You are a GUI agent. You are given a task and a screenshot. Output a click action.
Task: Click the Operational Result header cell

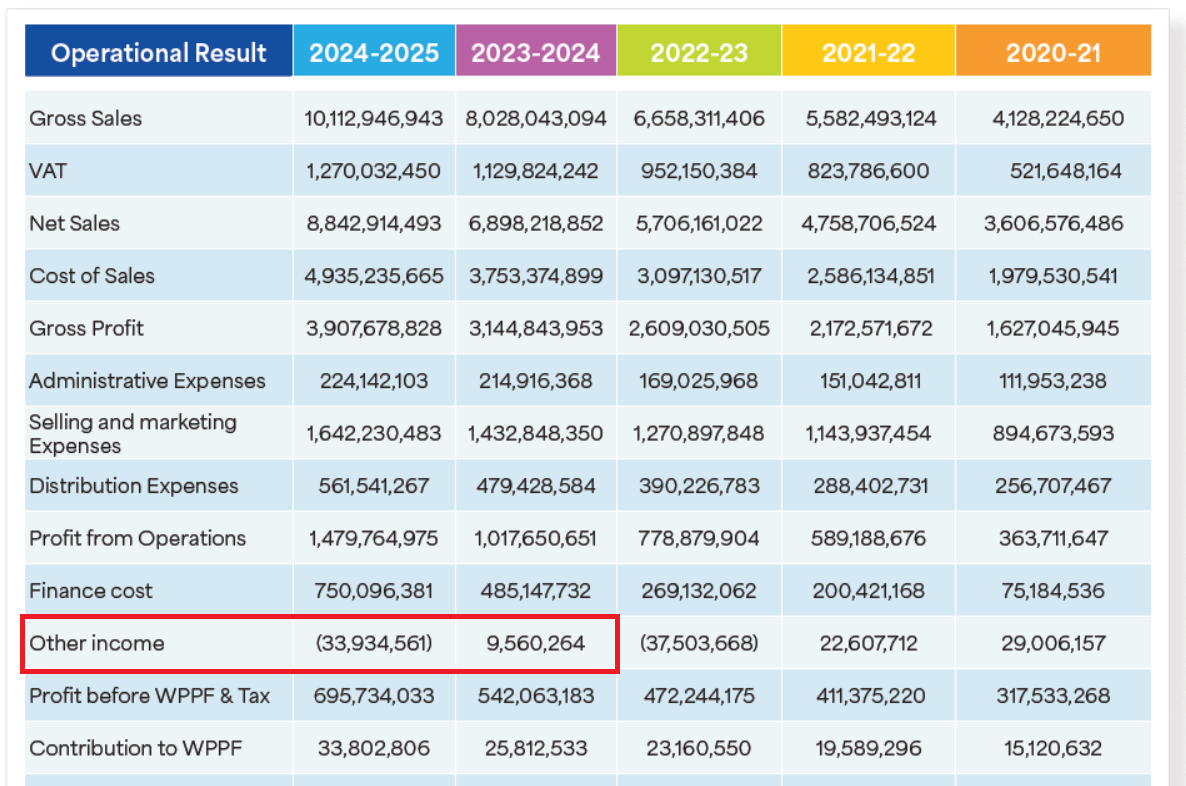159,52
